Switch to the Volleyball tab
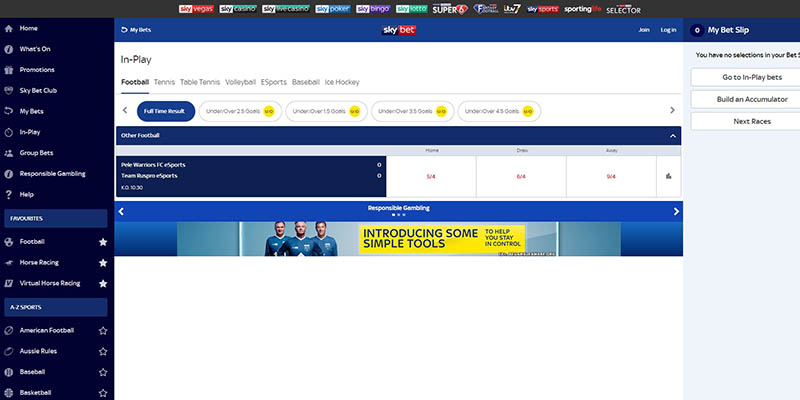This screenshot has width=800, height=400. coord(240,82)
